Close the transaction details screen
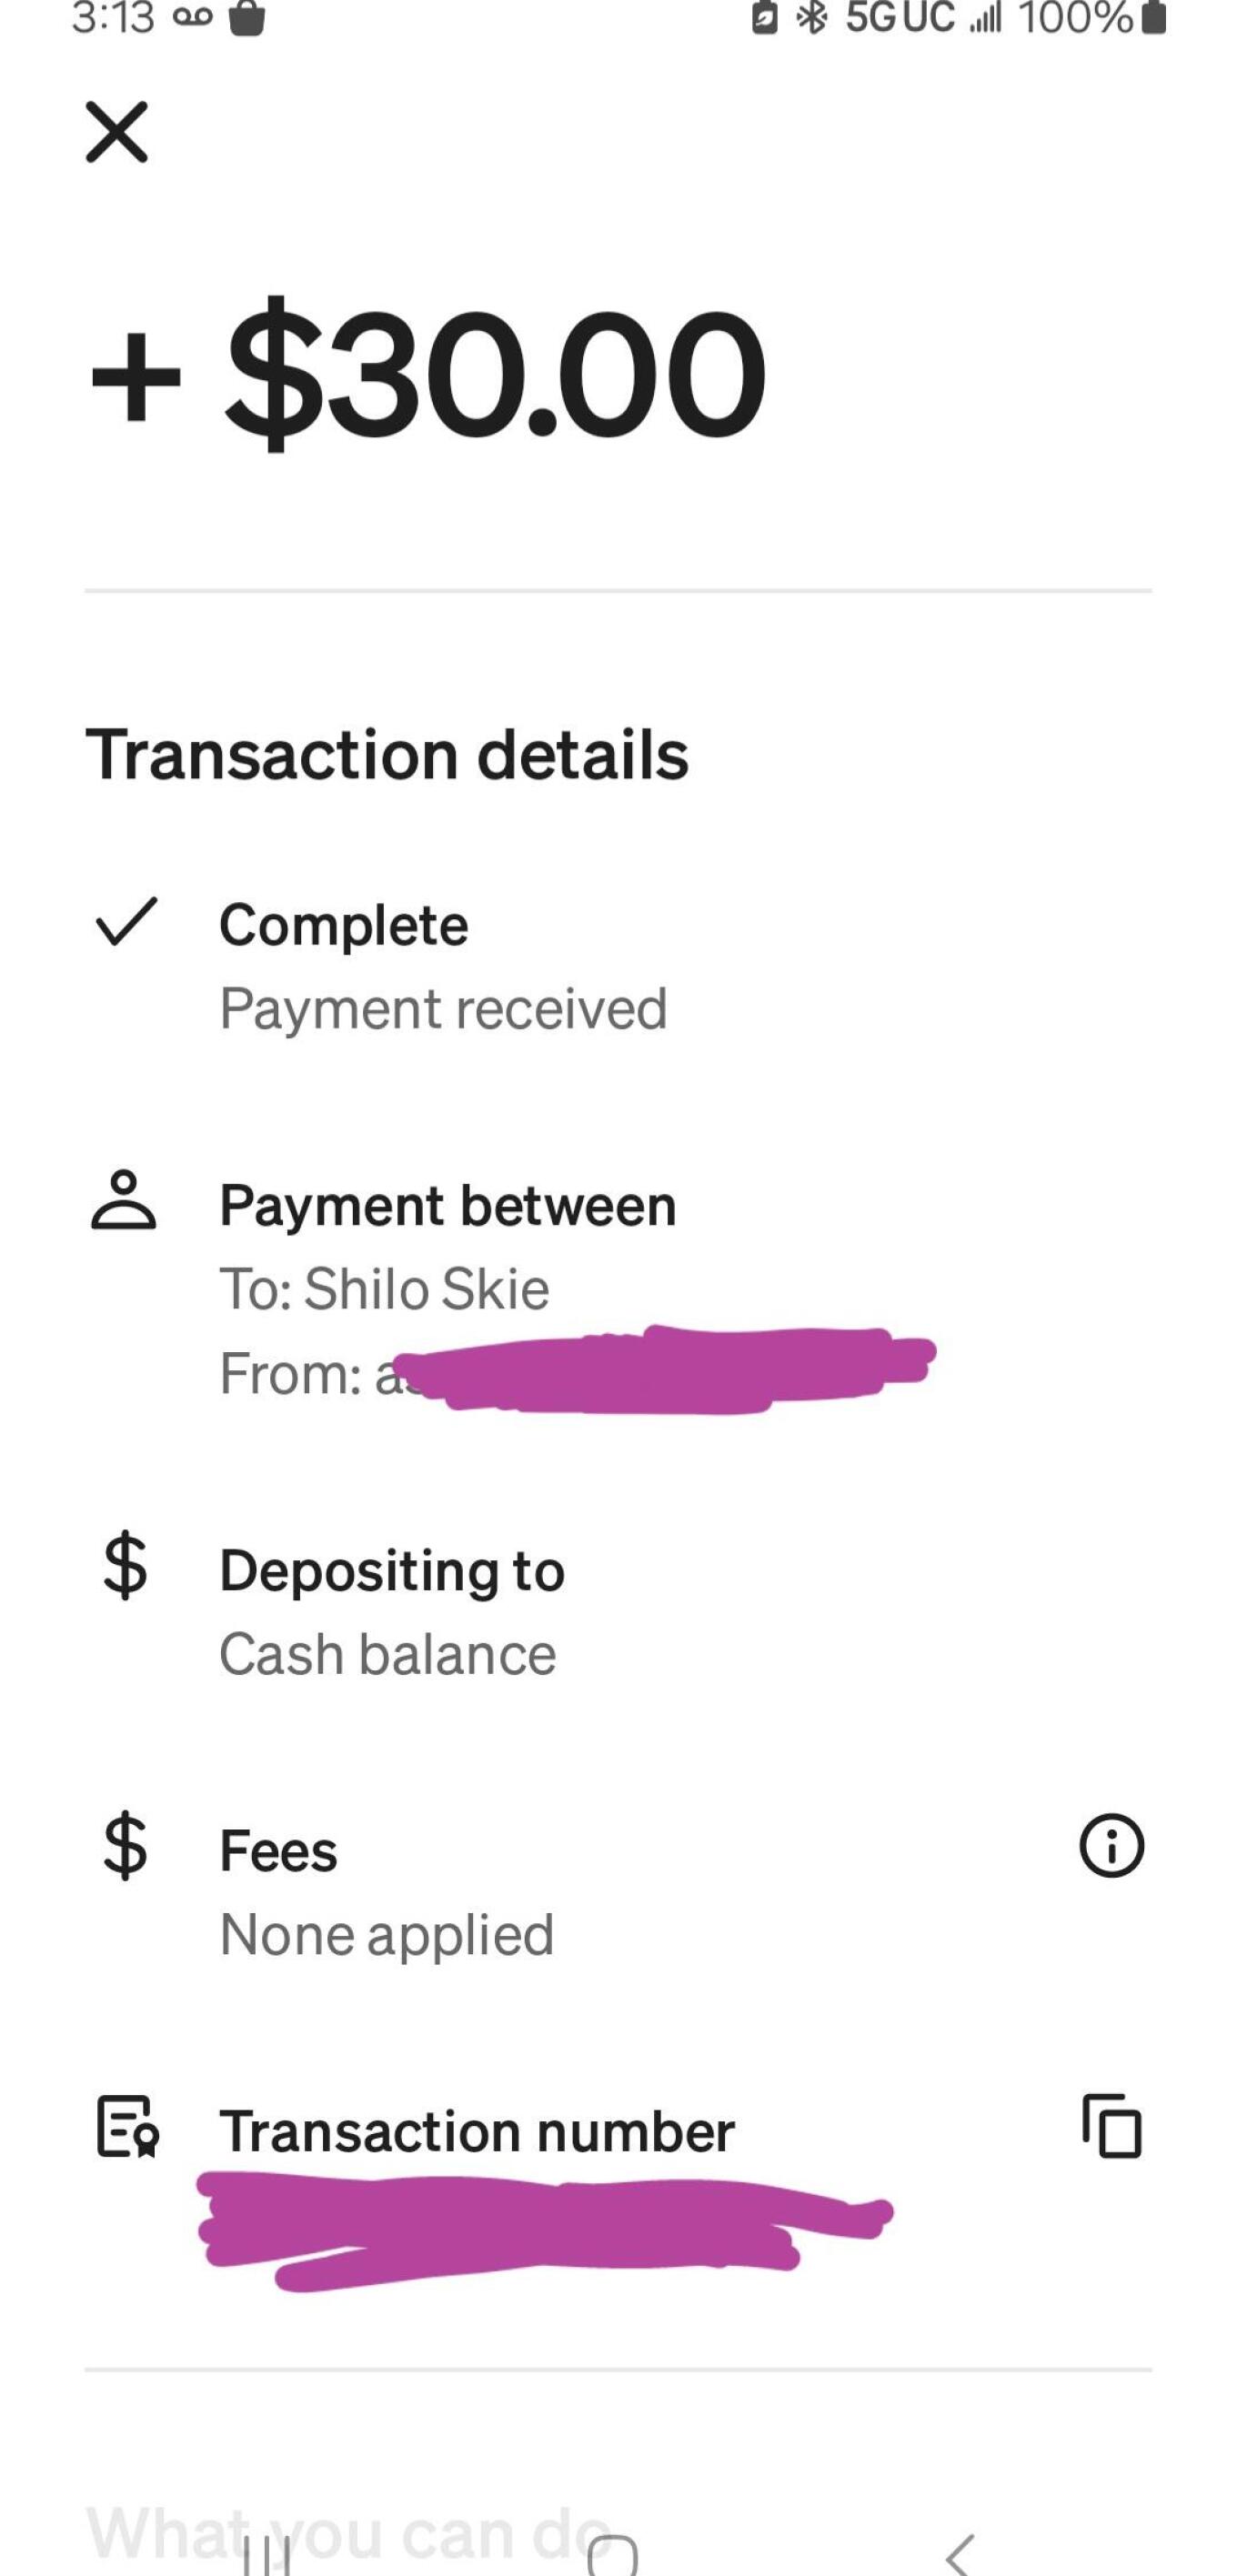 [x=116, y=131]
